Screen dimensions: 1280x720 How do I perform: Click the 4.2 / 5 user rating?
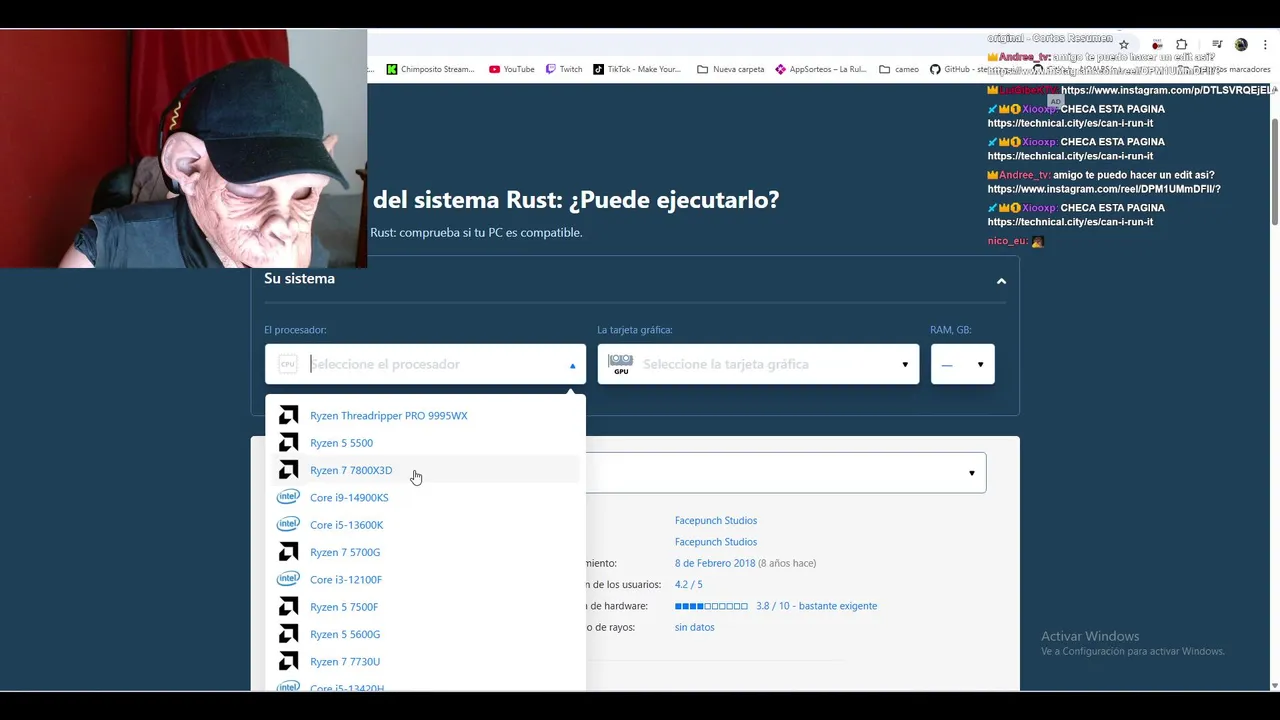(689, 585)
